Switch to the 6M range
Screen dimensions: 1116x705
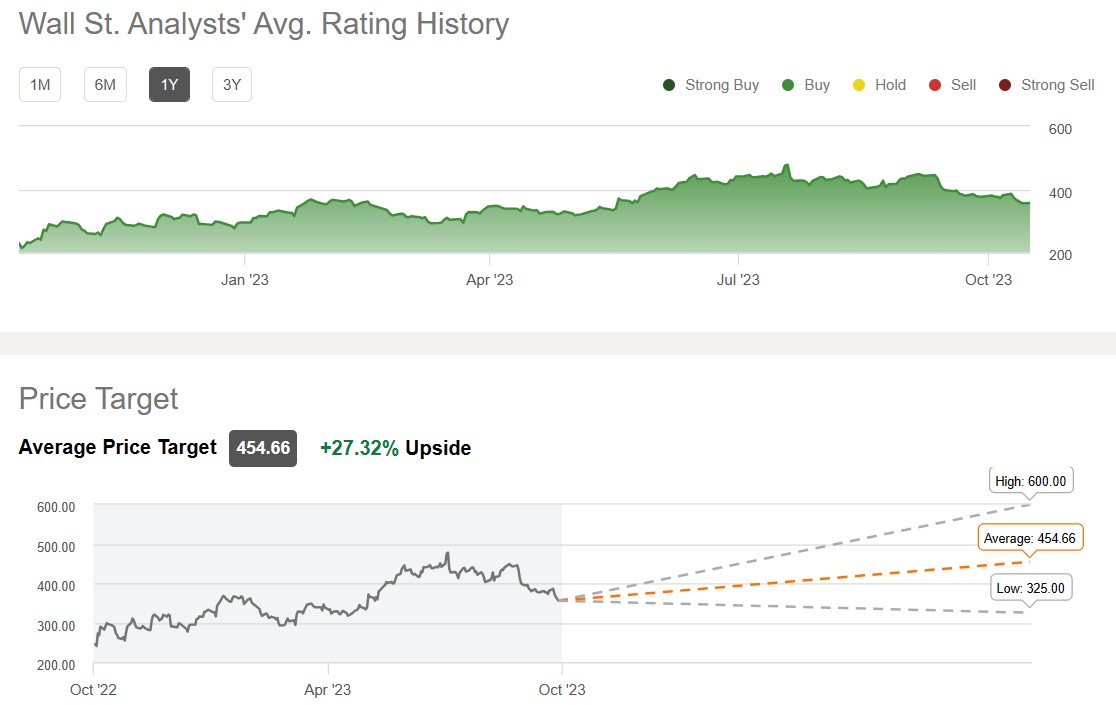[x=105, y=85]
